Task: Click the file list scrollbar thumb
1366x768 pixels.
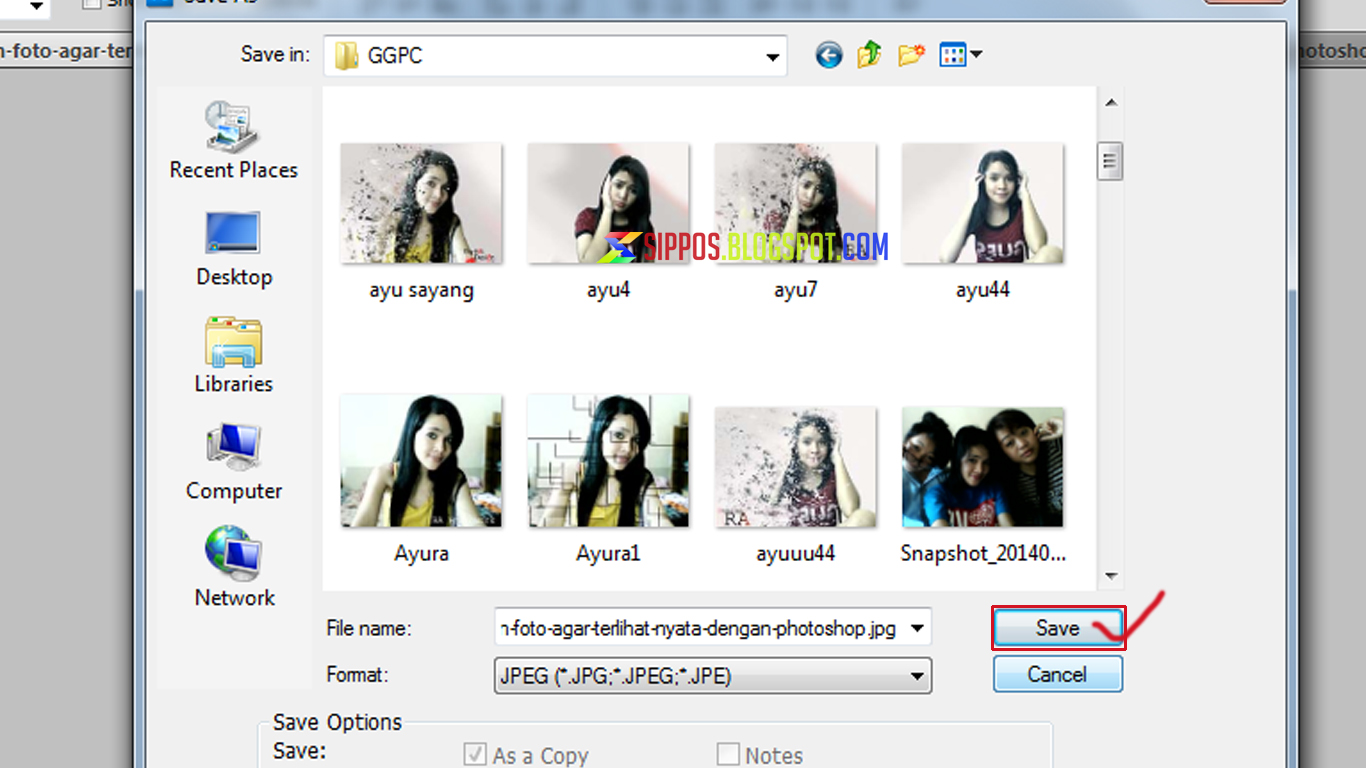Action: pos(1110,162)
